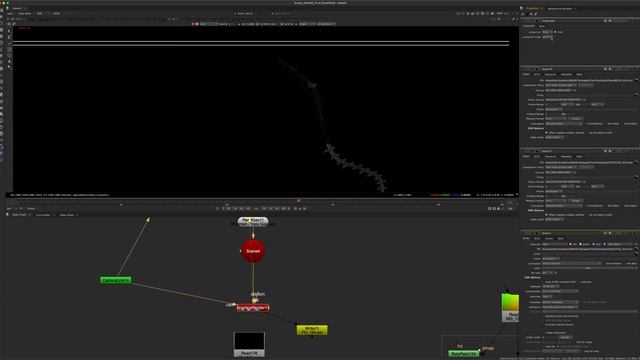Screen dimensions: 640x360
Task: Open Metadata tab in first Read panel
Action: pos(566,74)
